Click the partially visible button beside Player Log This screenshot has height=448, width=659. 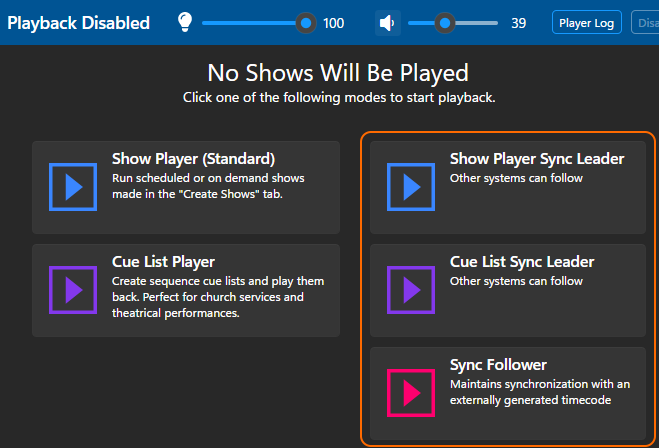(645, 22)
